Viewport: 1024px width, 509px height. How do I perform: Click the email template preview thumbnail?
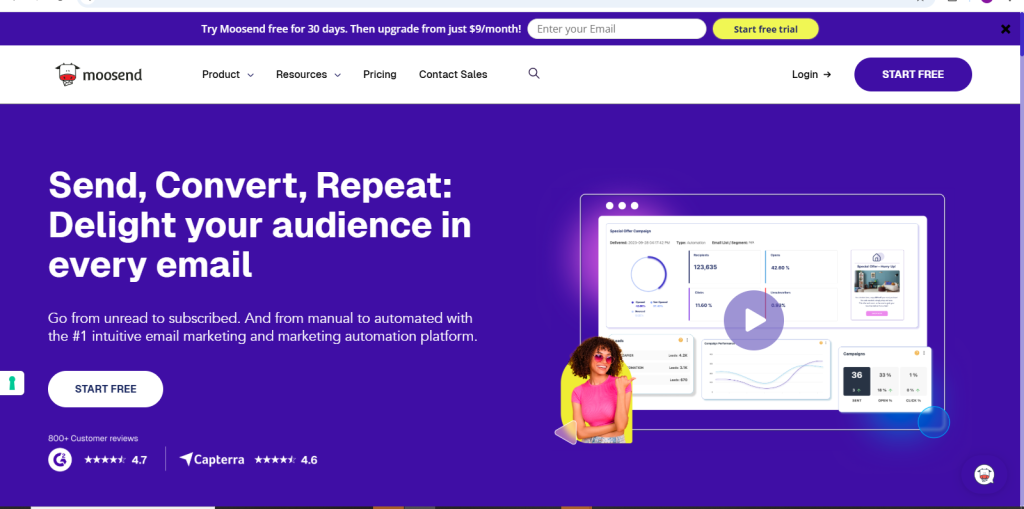coord(877,284)
